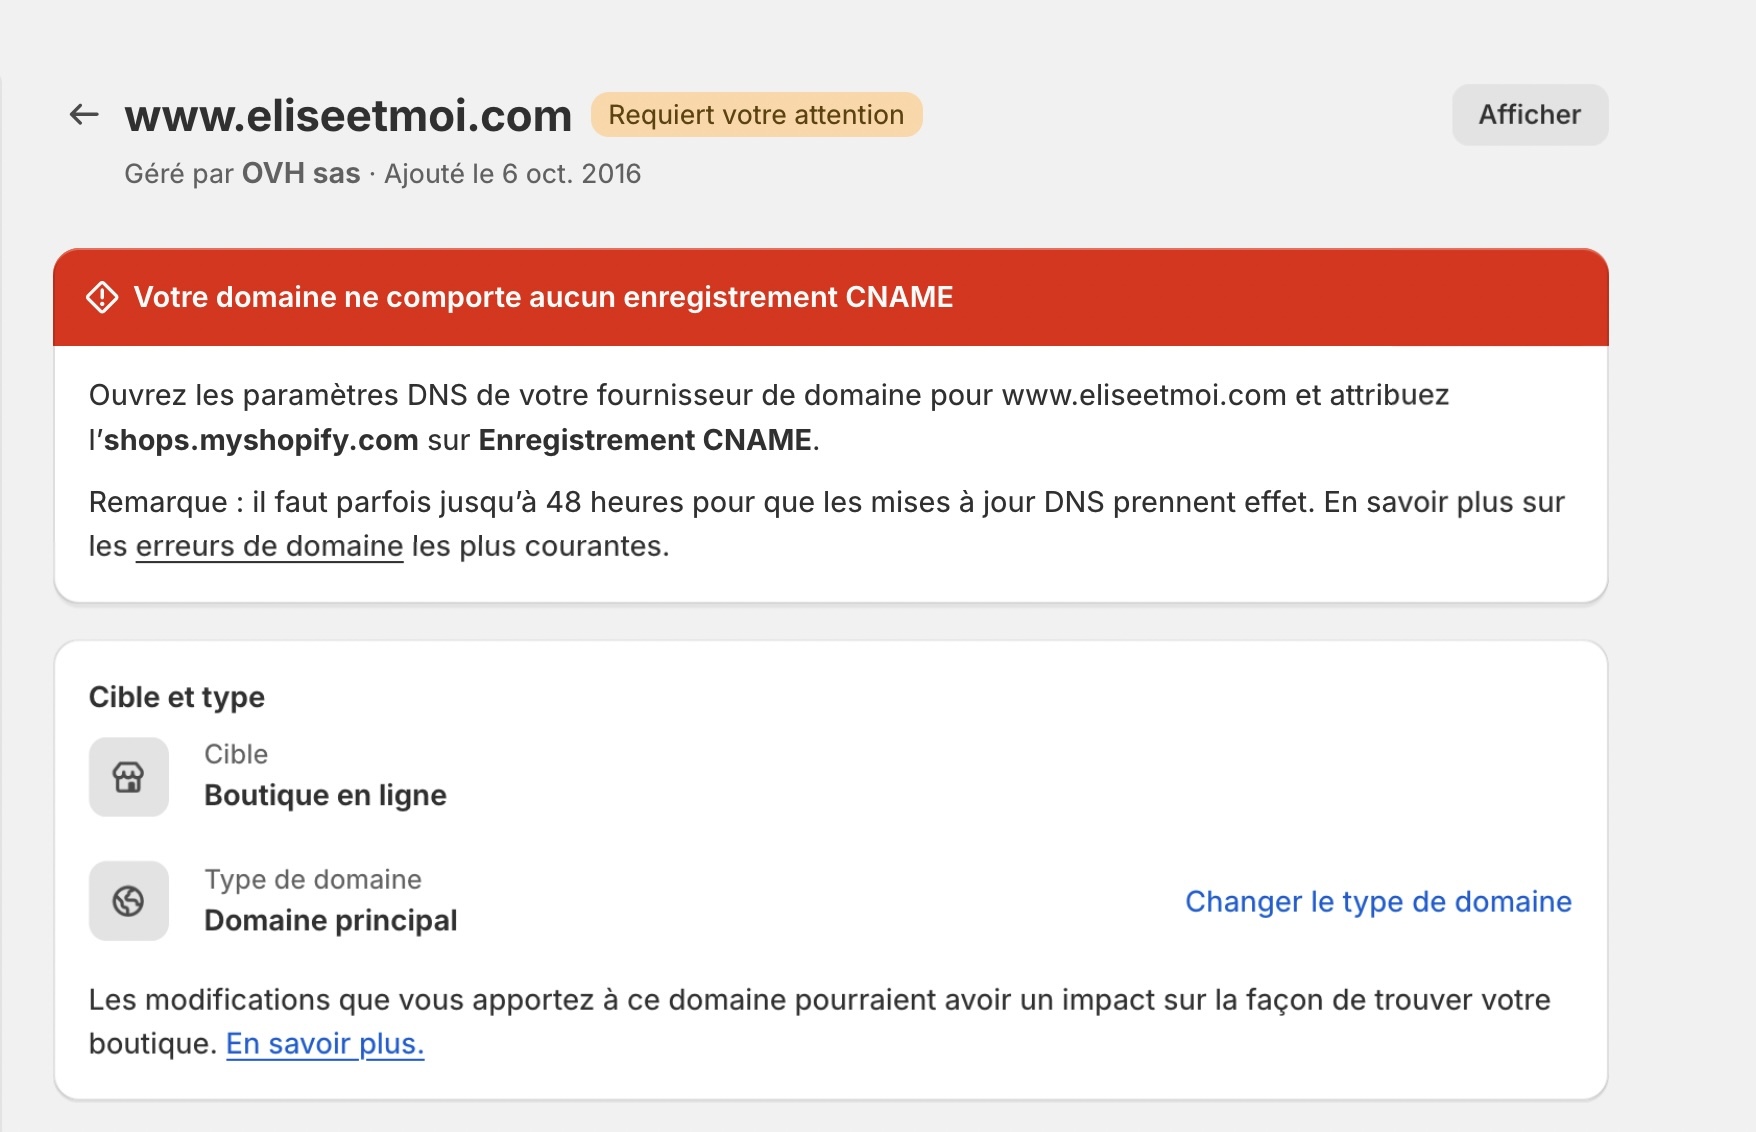Click the red CNAME error banner title
Screen dimensions: 1756x1132
(x=543, y=297)
